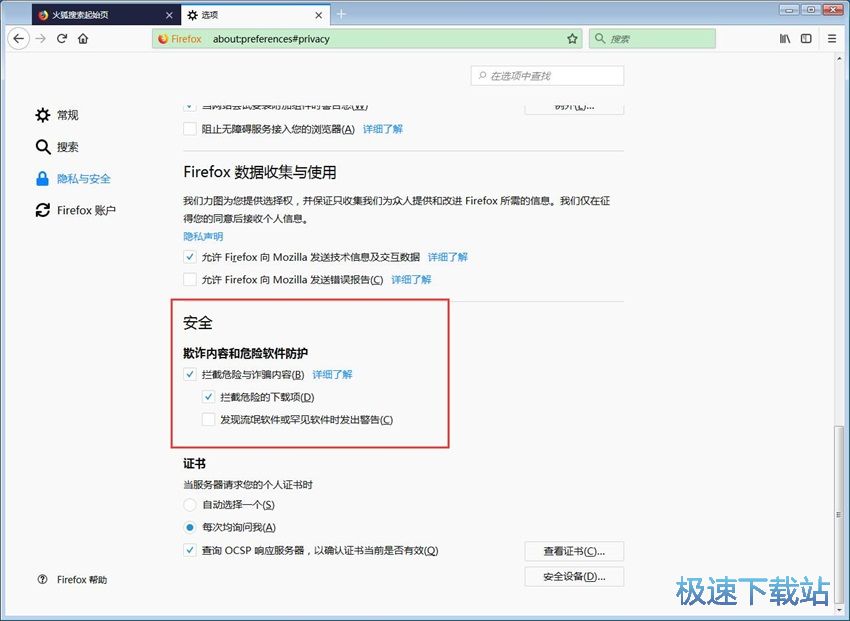Toggle 拦截危险与诈骗内容 checkbox
The height and width of the screenshot is (621, 850).
[190, 374]
